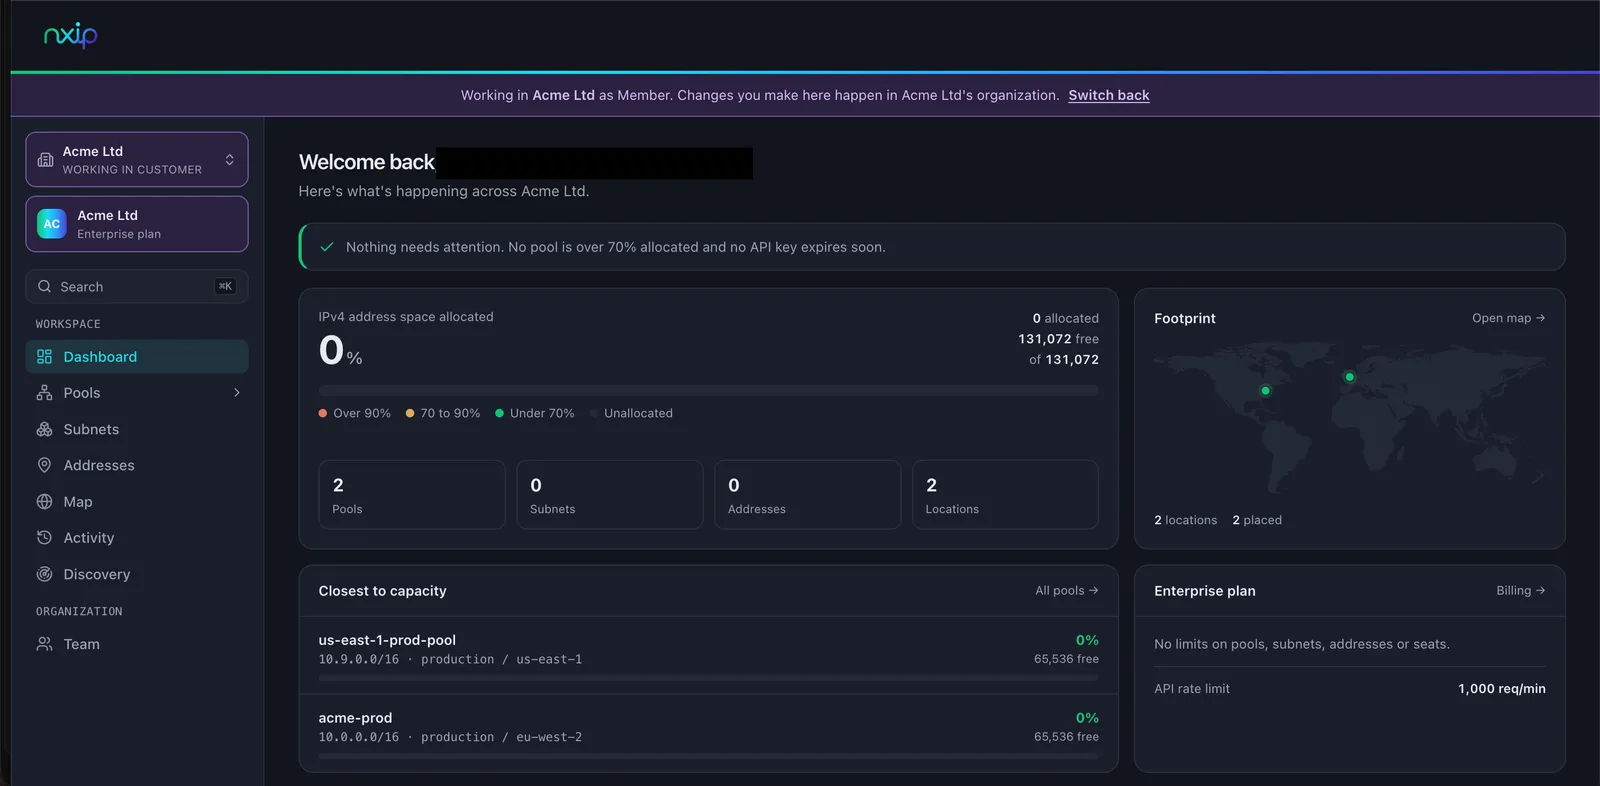Click the Subnets icon in sidebar

pos(44,429)
